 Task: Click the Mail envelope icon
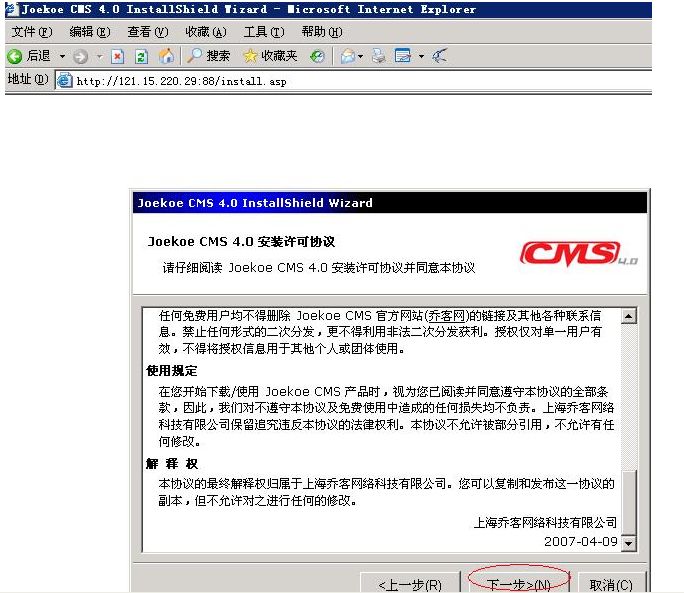348,56
